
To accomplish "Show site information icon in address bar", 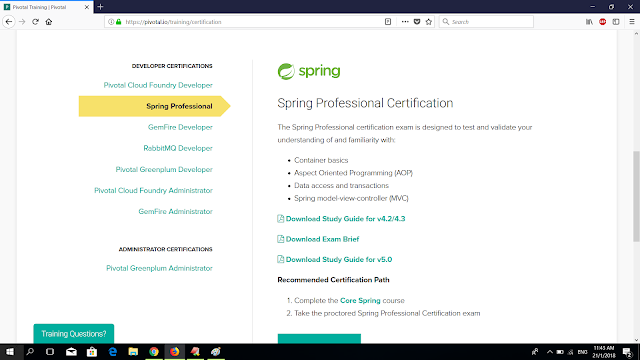I will point(111,22).
